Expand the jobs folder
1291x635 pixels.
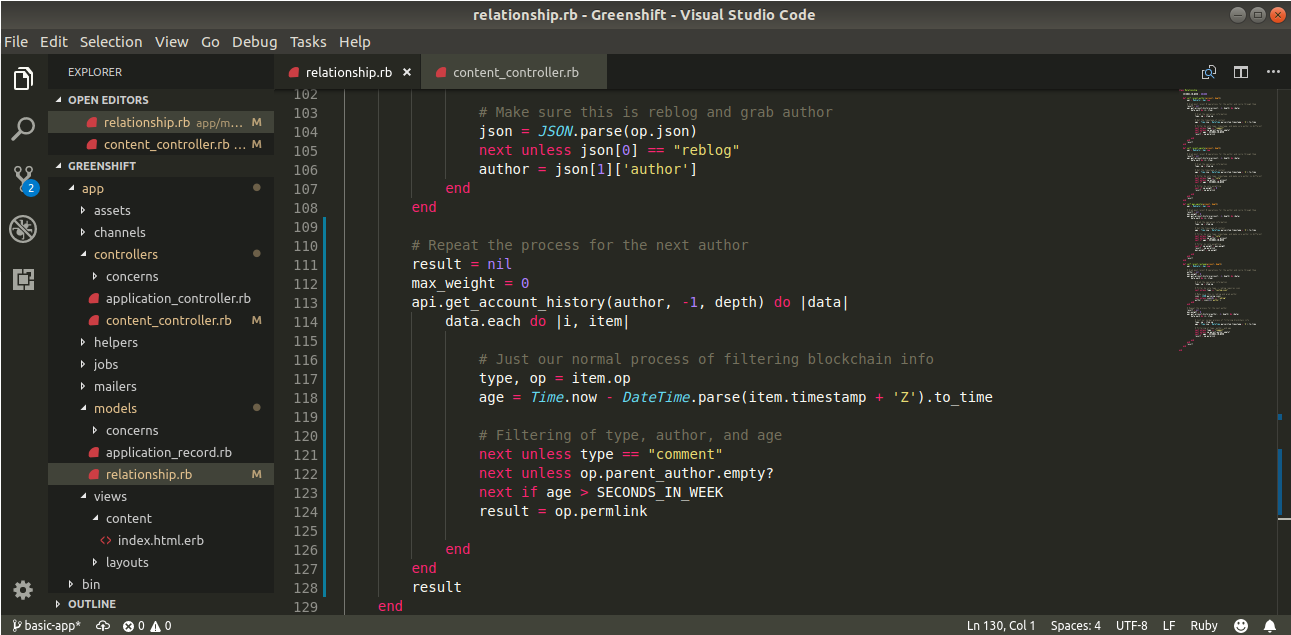pos(161,364)
